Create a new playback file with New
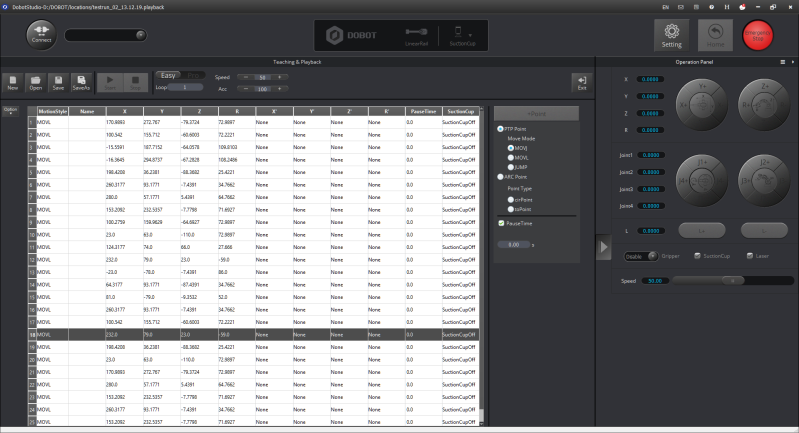 pyautogui.click(x=13, y=82)
